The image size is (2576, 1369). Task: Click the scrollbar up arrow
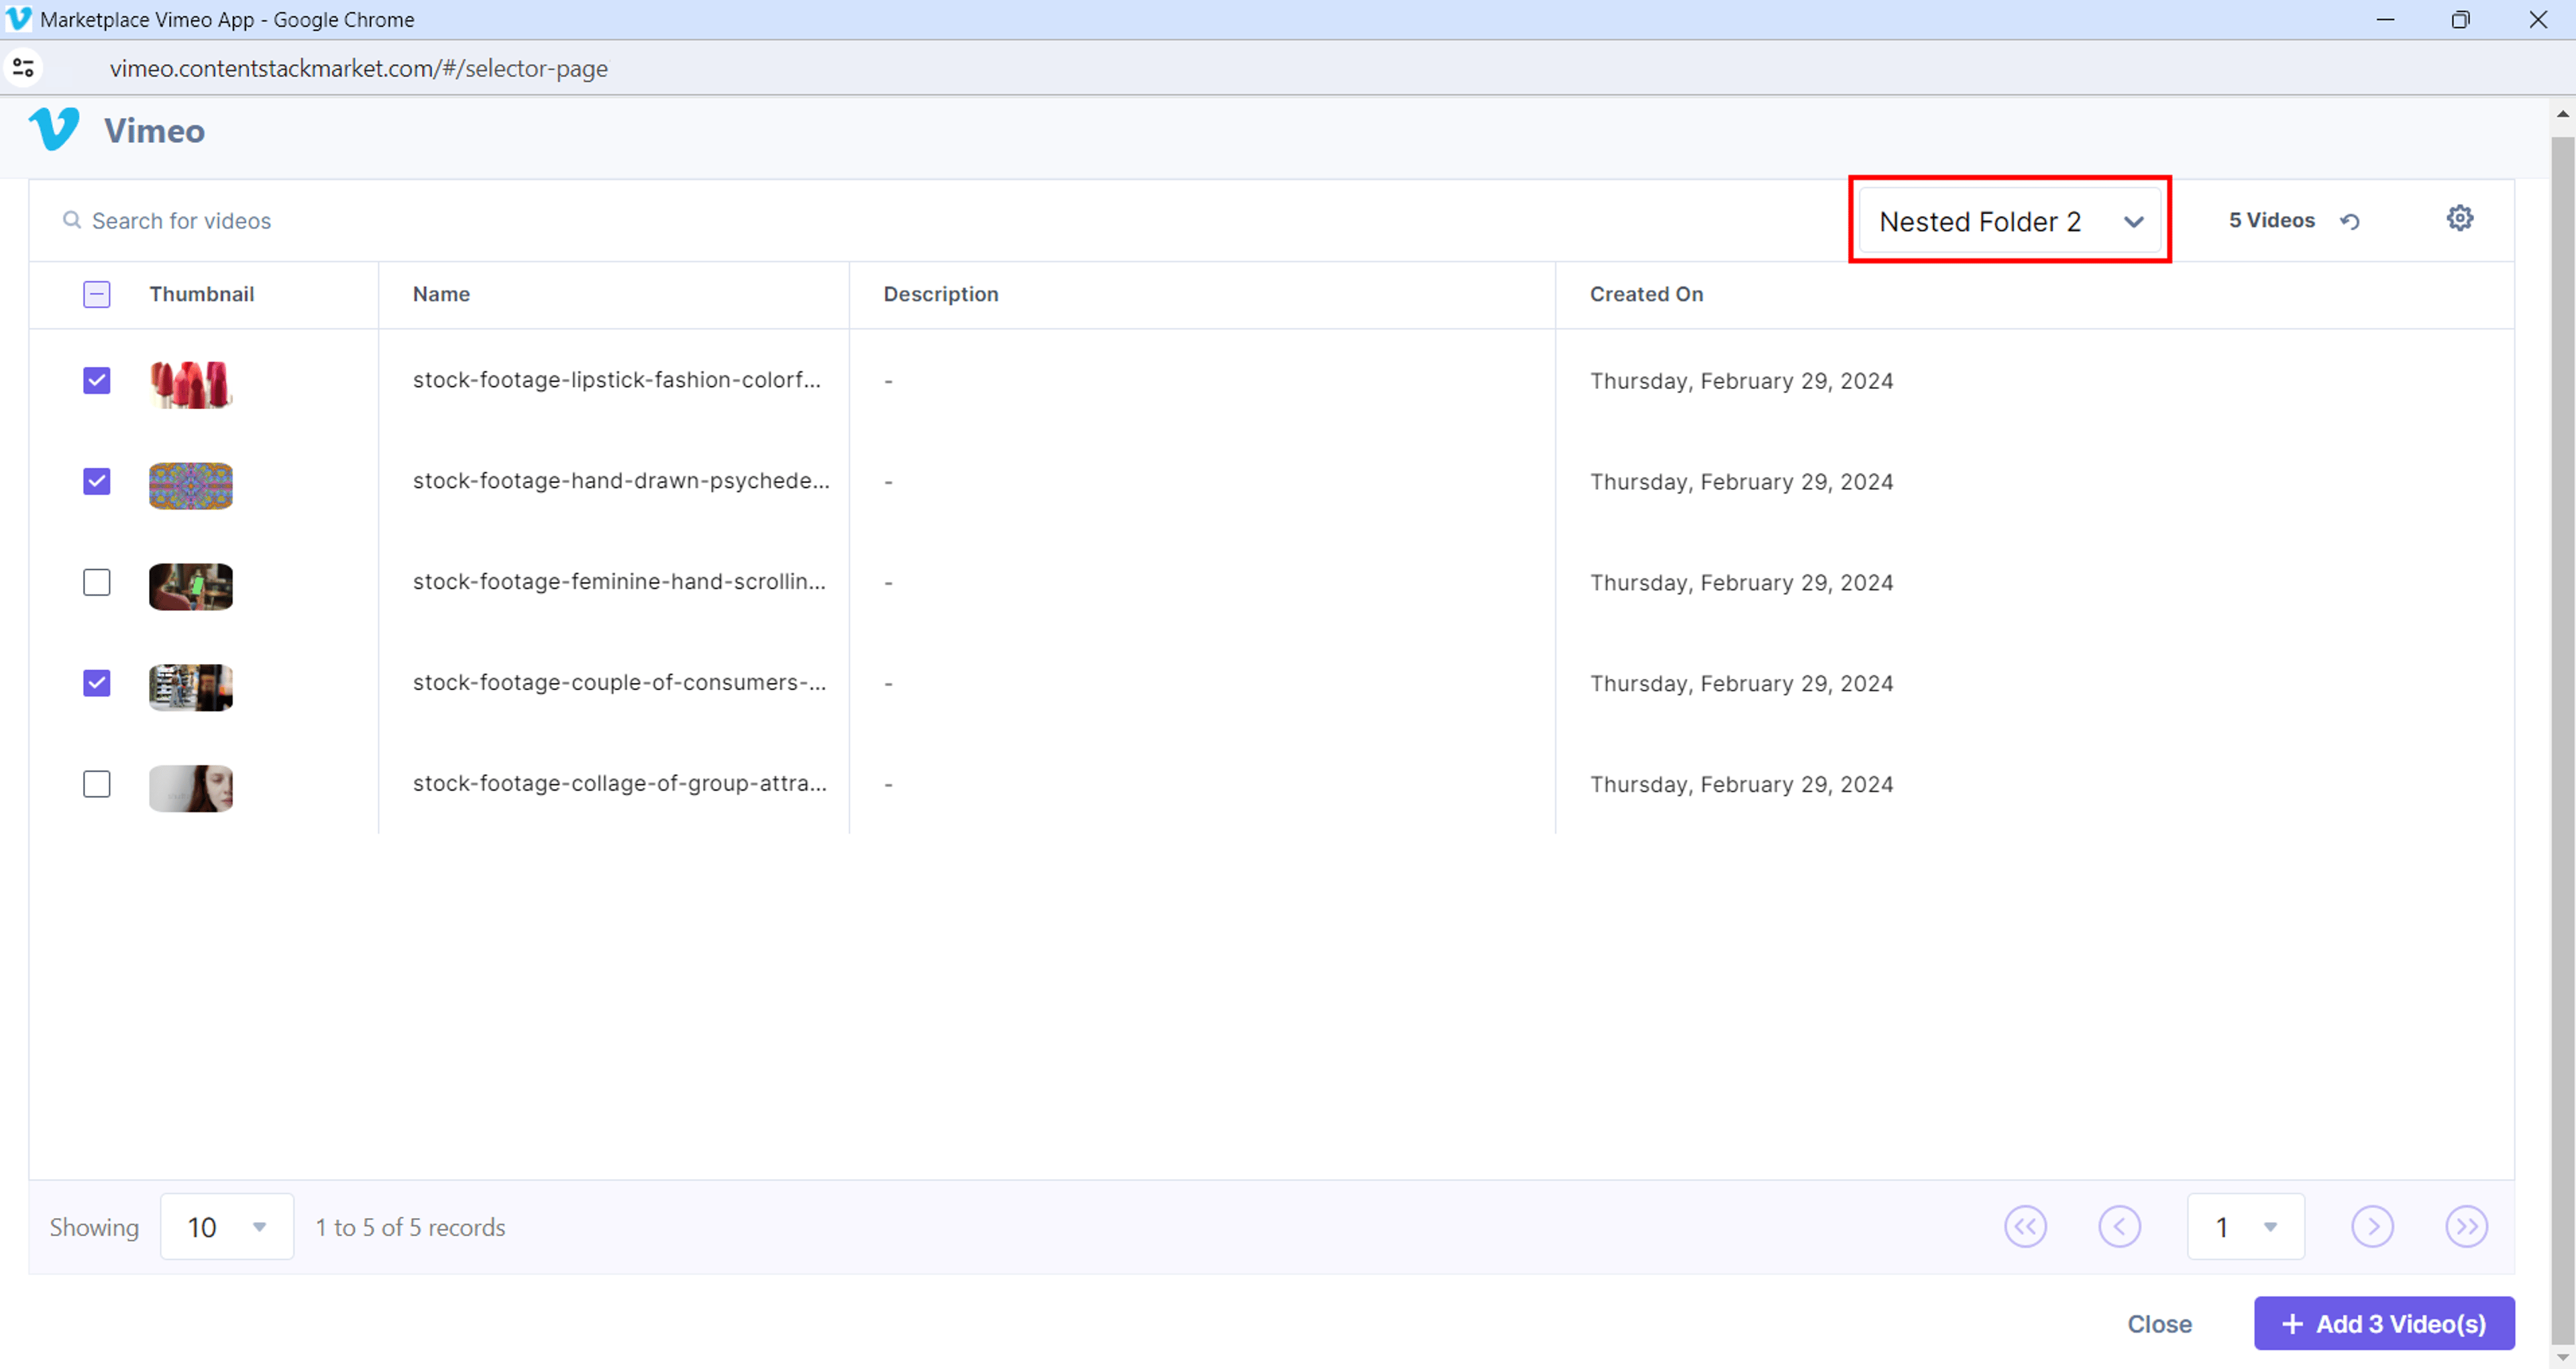pyautogui.click(x=2563, y=114)
